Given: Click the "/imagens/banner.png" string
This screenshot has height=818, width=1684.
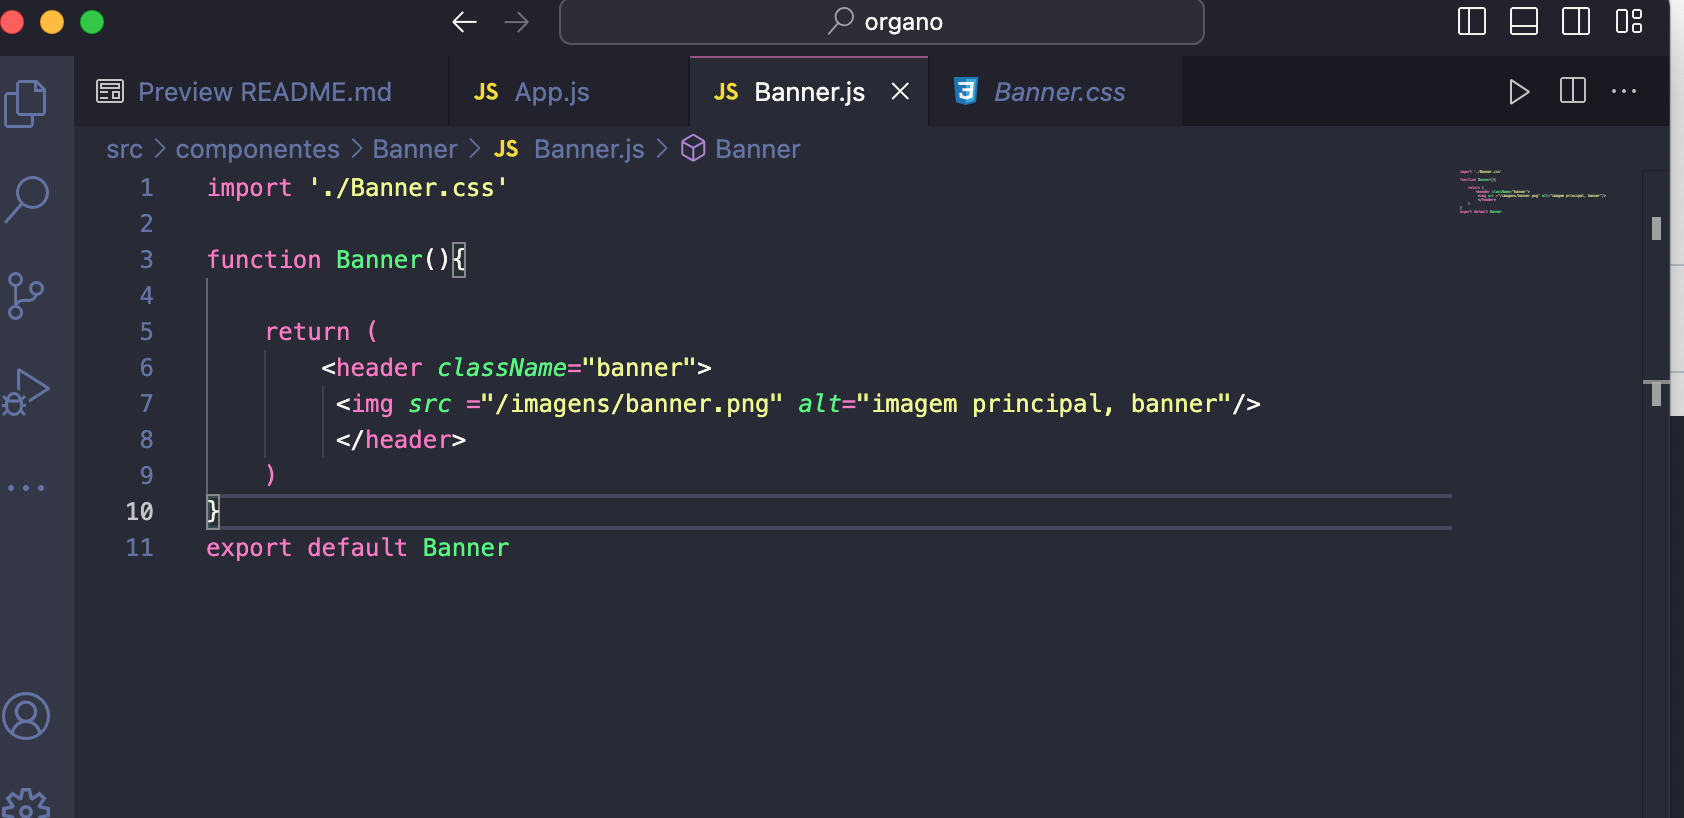Looking at the screenshot, I should point(632,404).
